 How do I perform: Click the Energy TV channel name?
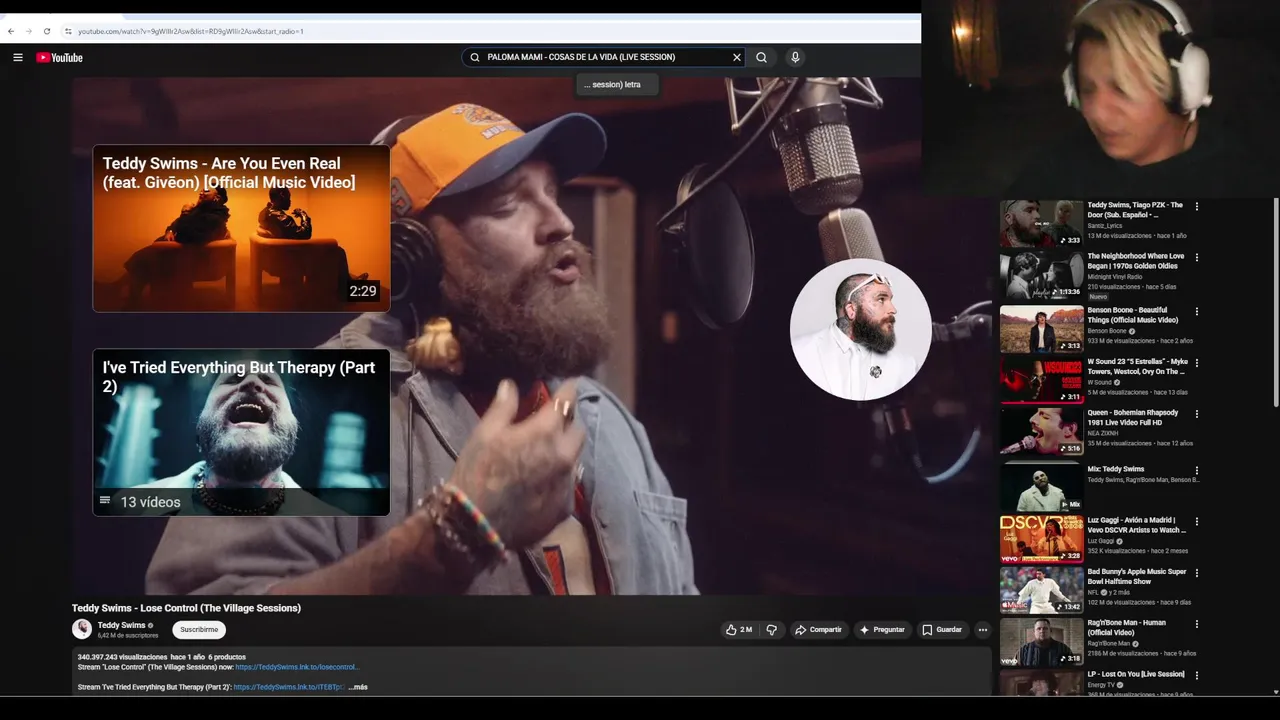(x=1102, y=685)
